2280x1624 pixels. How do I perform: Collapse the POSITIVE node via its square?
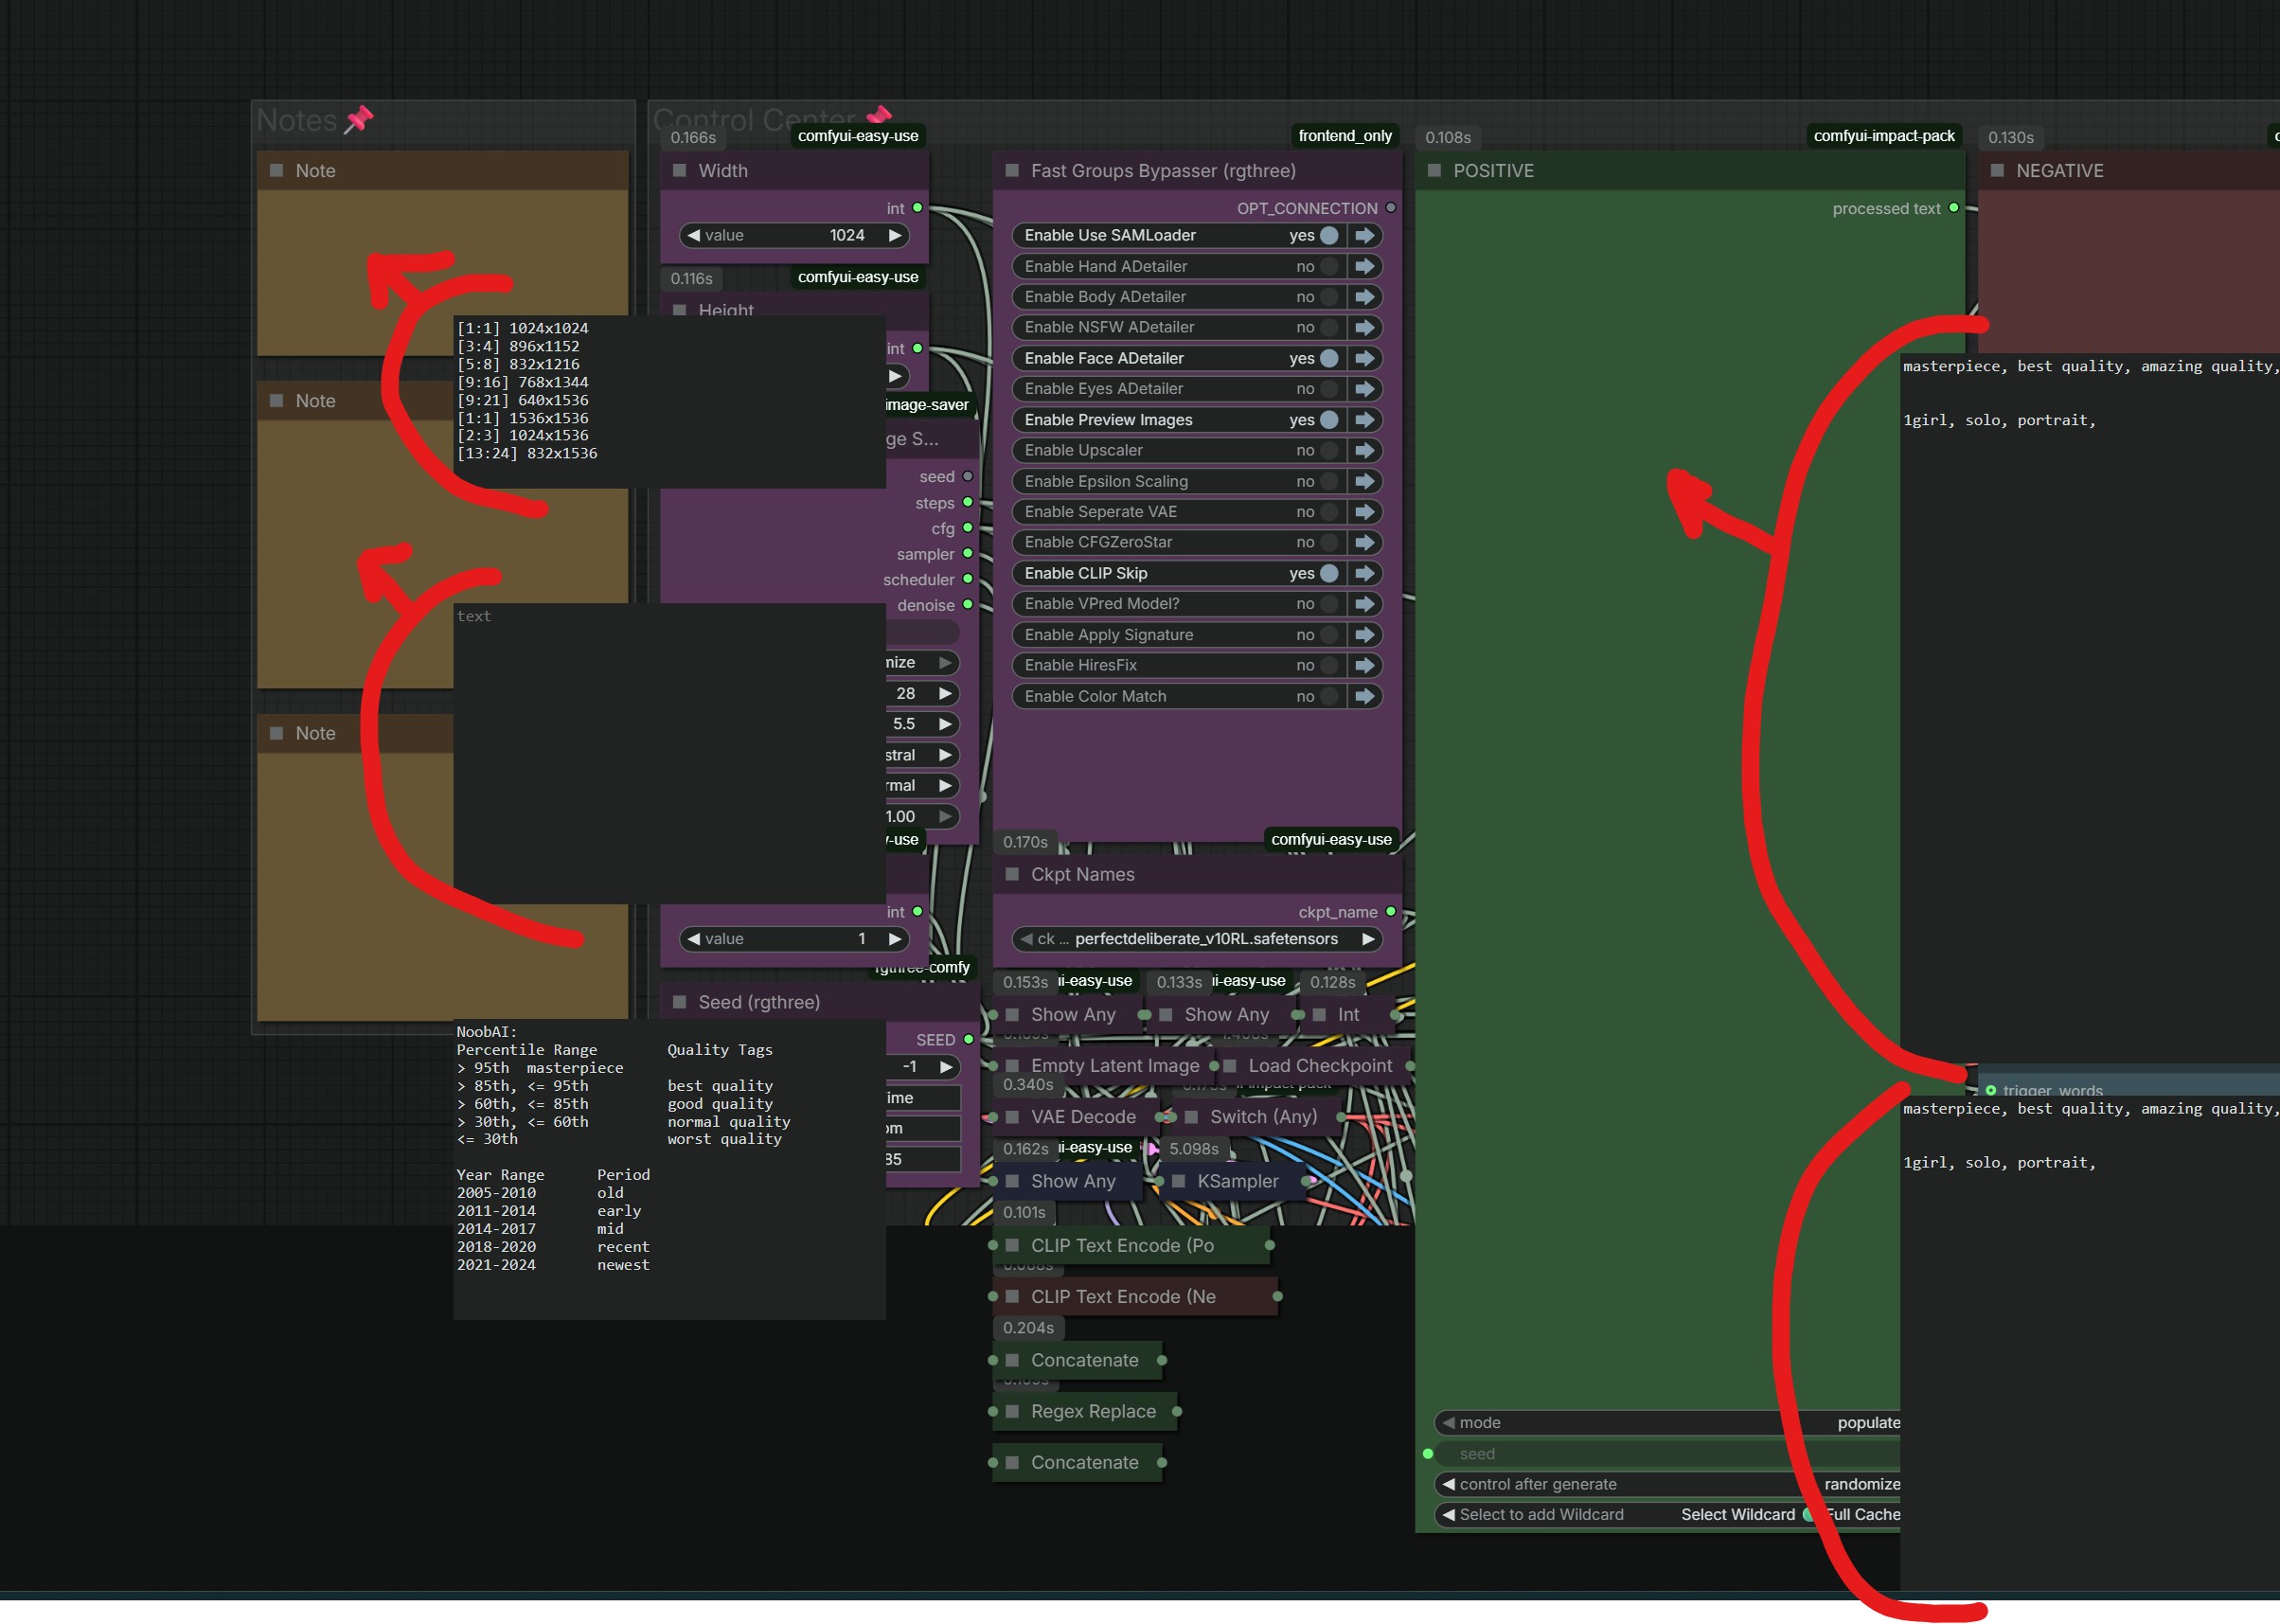[1434, 171]
